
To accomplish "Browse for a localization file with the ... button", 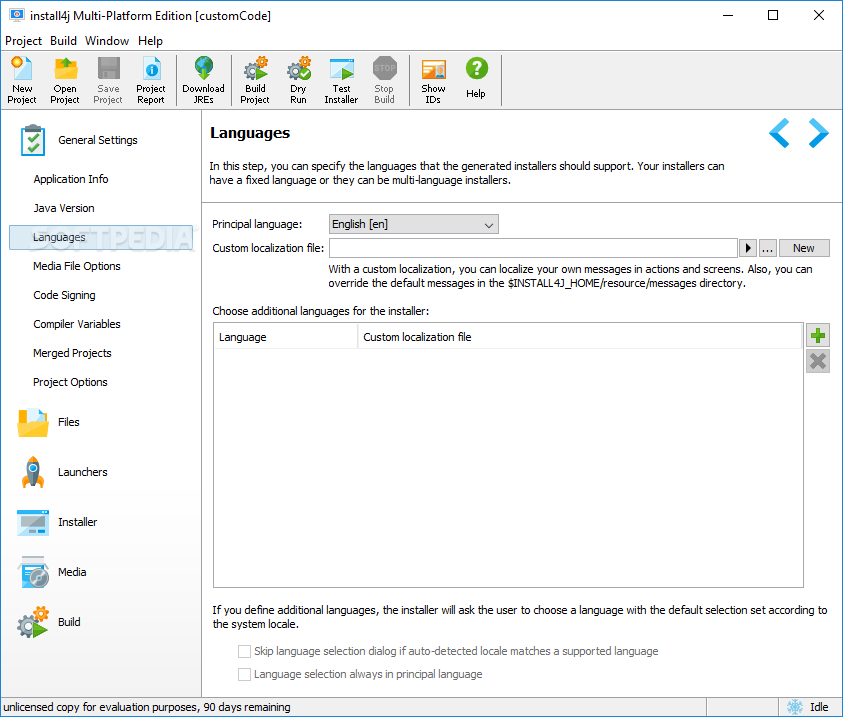I will [768, 248].
